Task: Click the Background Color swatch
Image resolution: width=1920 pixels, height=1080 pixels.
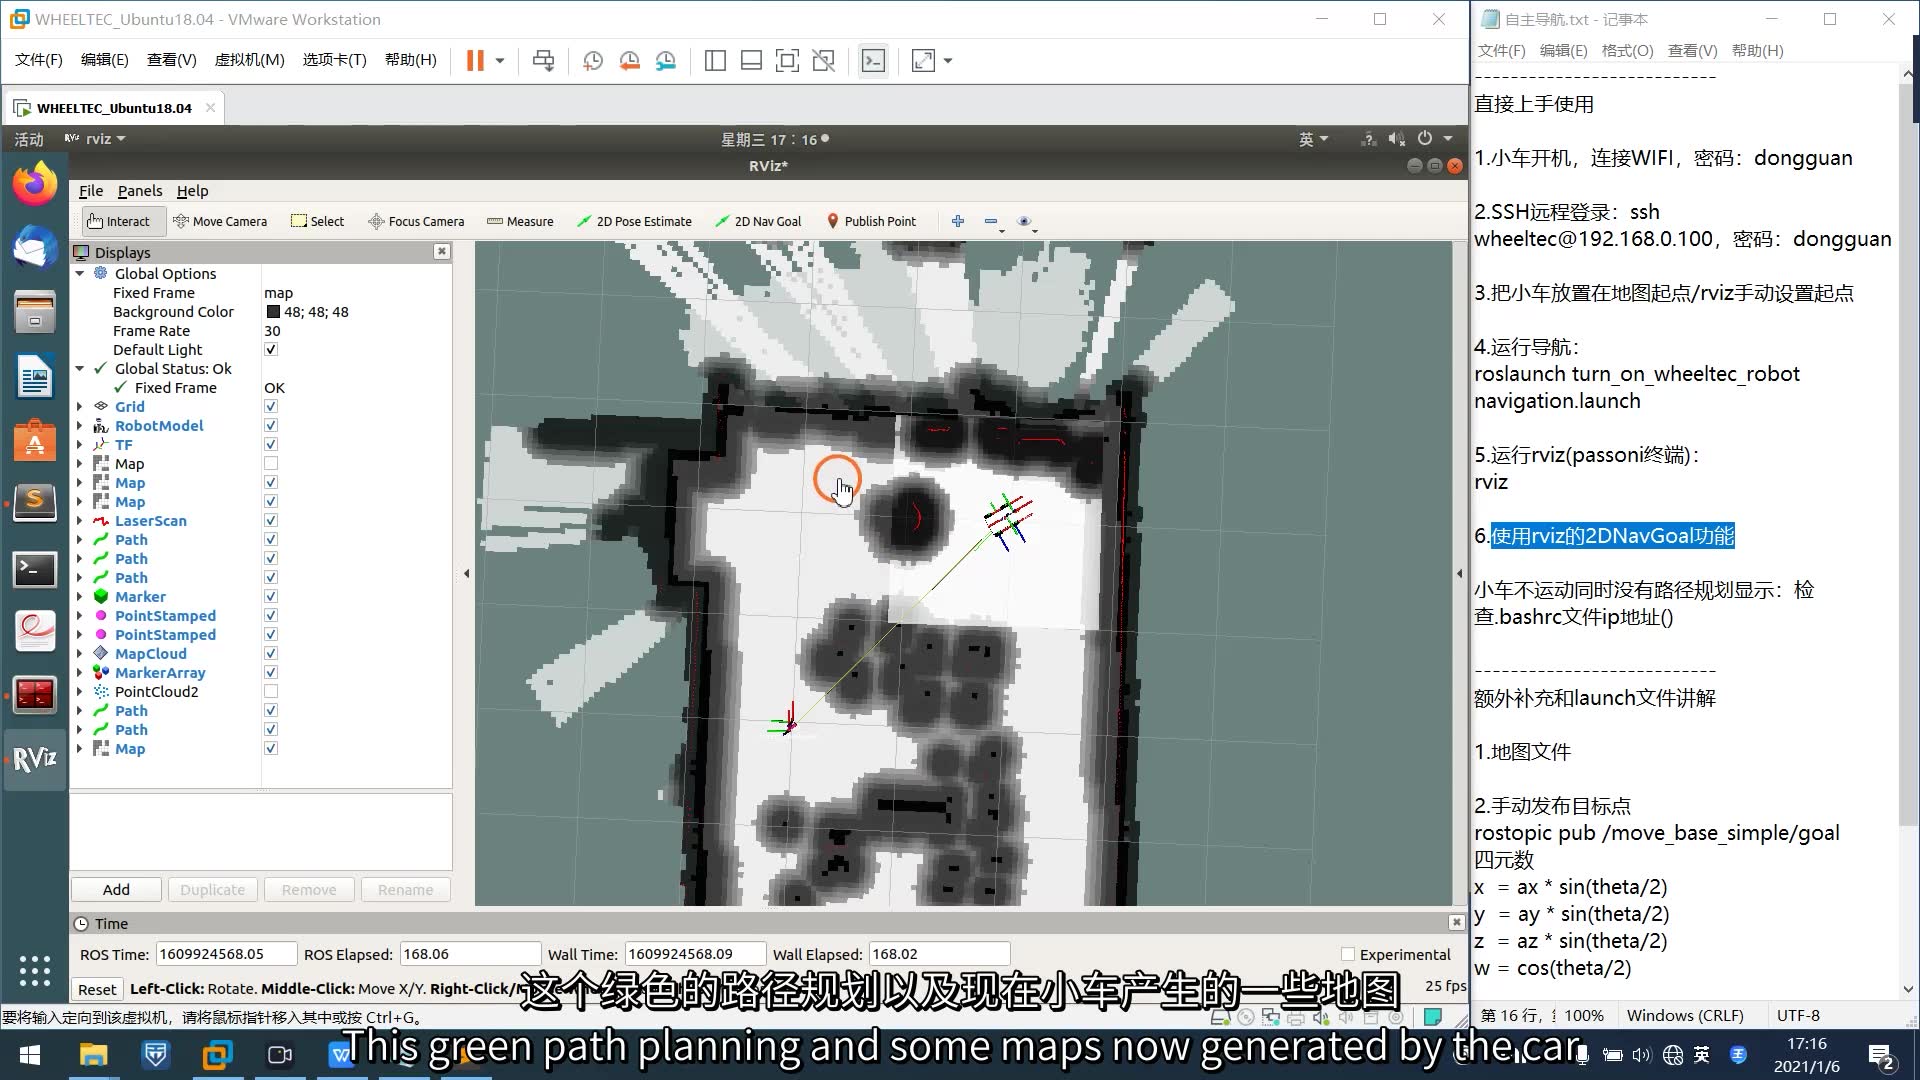Action: [273, 312]
